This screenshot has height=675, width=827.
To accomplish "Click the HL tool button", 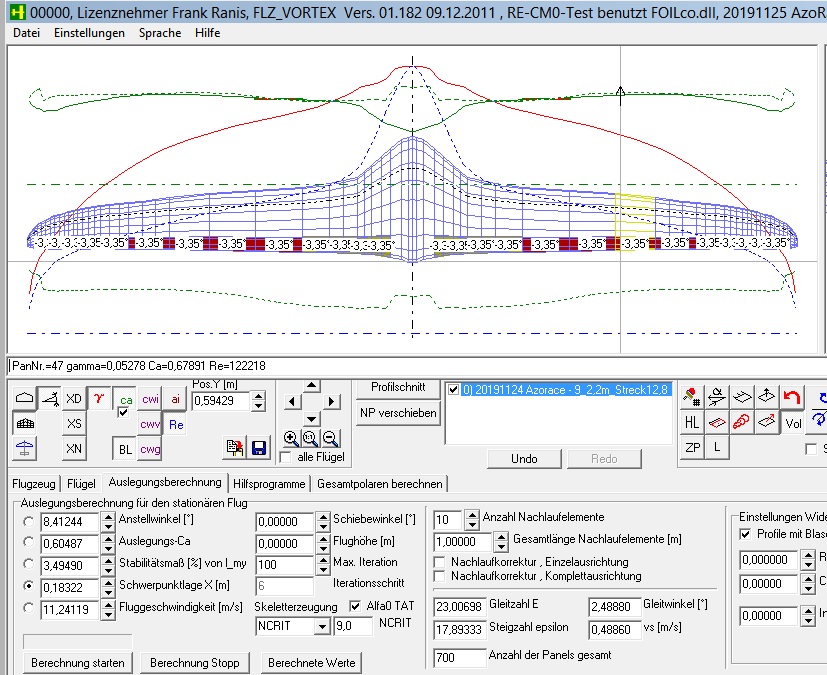I will click(x=692, y=423).
